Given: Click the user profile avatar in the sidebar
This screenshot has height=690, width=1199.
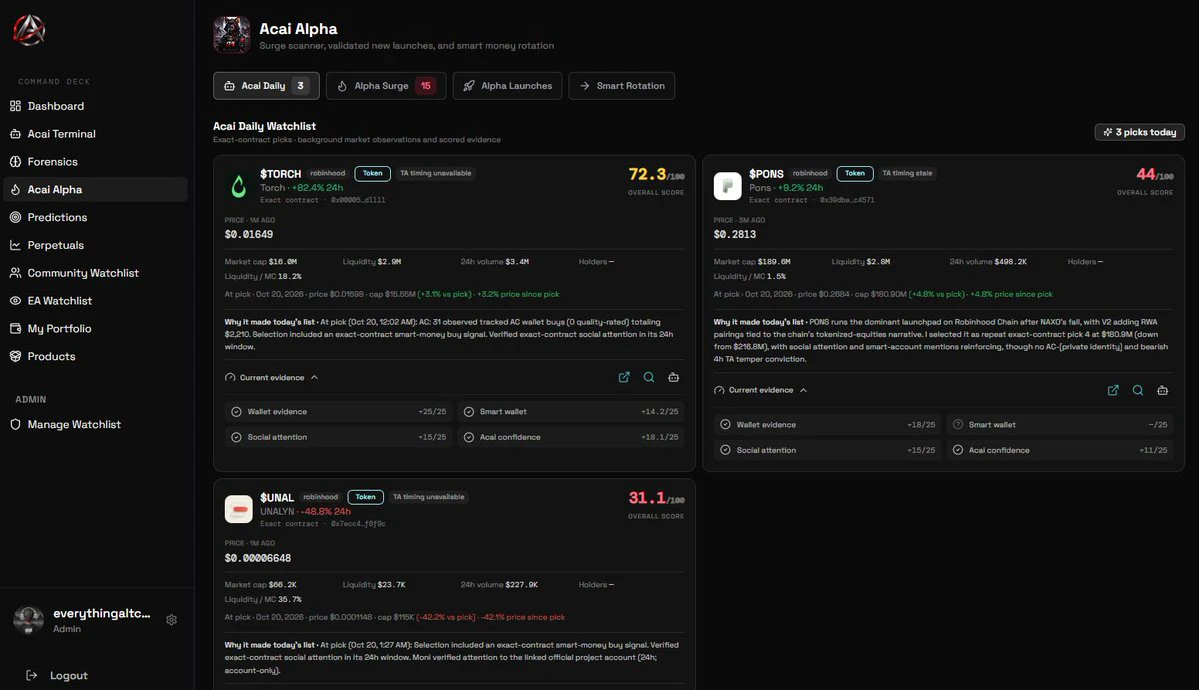Looking at the screenshot, I should (x=28, y=620).
